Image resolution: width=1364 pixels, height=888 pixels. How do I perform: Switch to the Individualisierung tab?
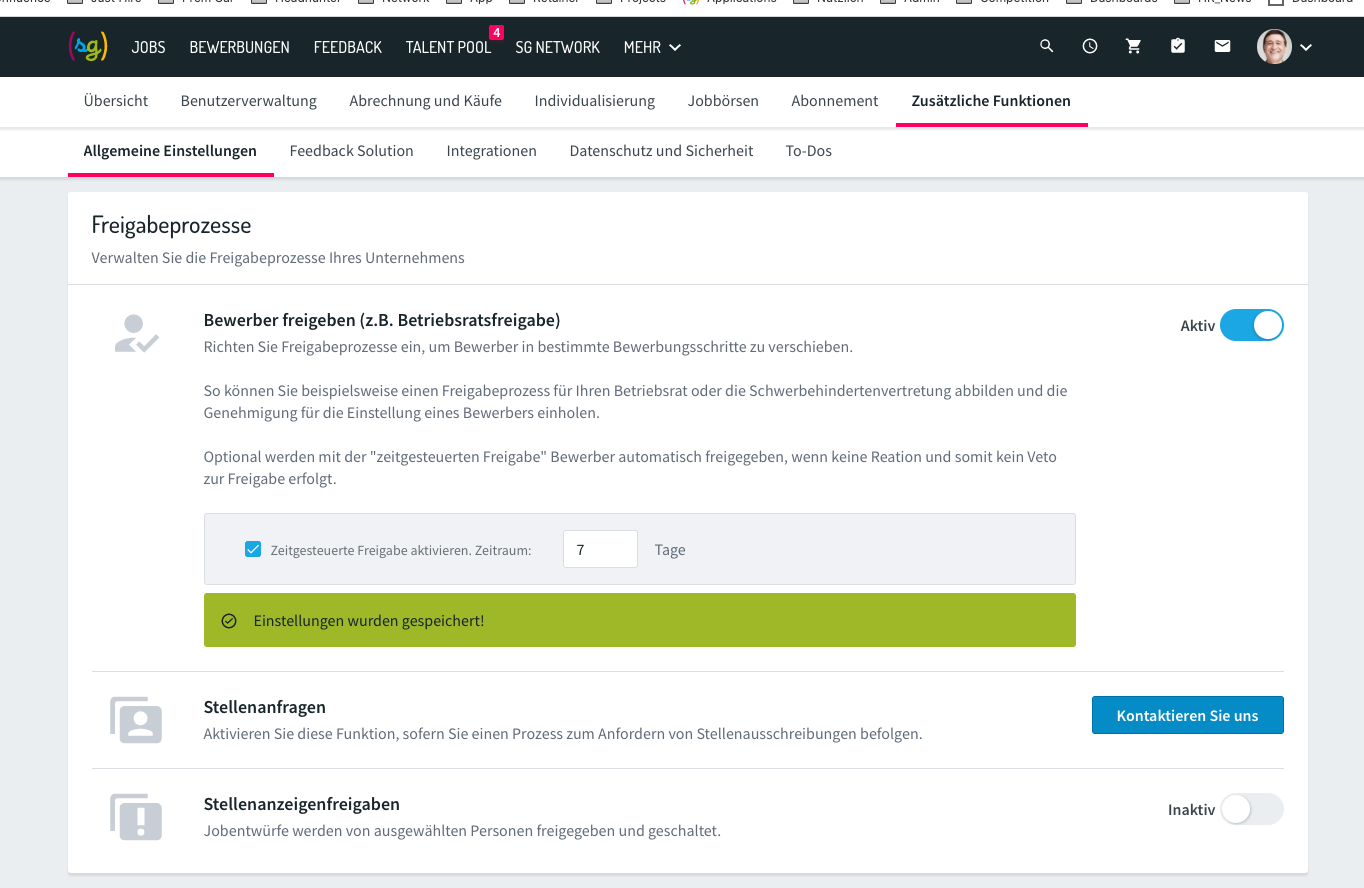(x=595, y=101)
